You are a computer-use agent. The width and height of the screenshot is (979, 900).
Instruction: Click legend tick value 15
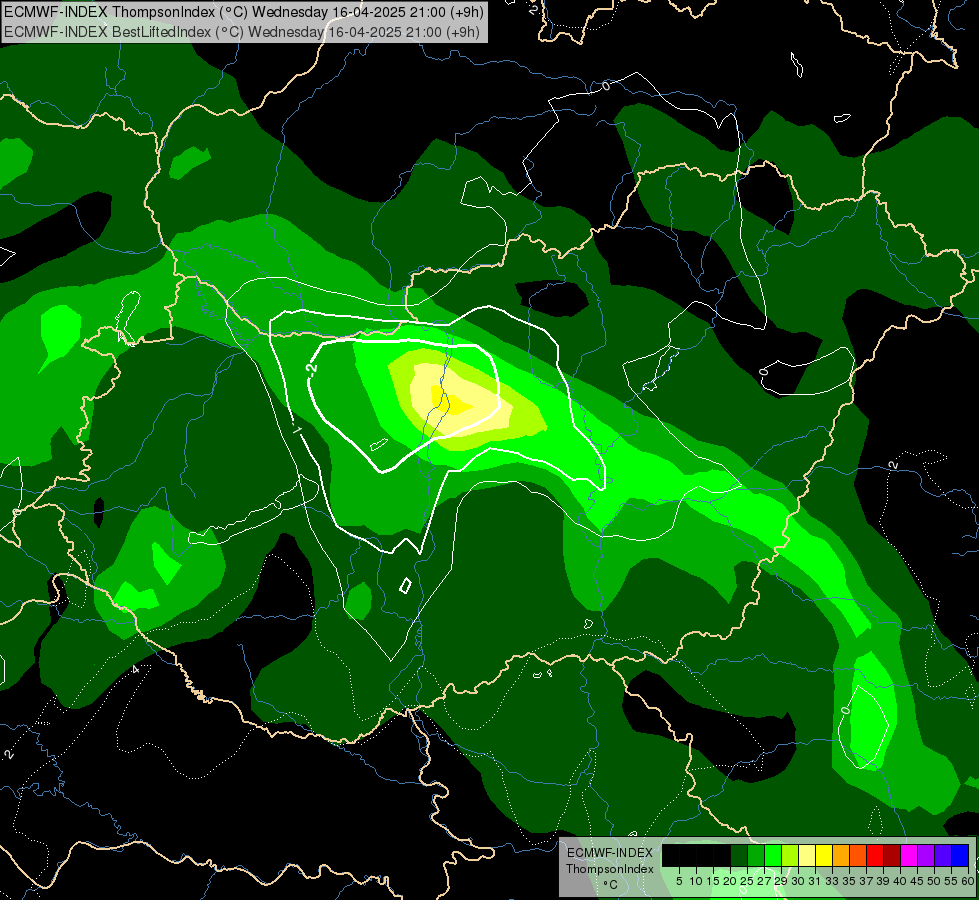pyautogui.click(x=714, y=881)
